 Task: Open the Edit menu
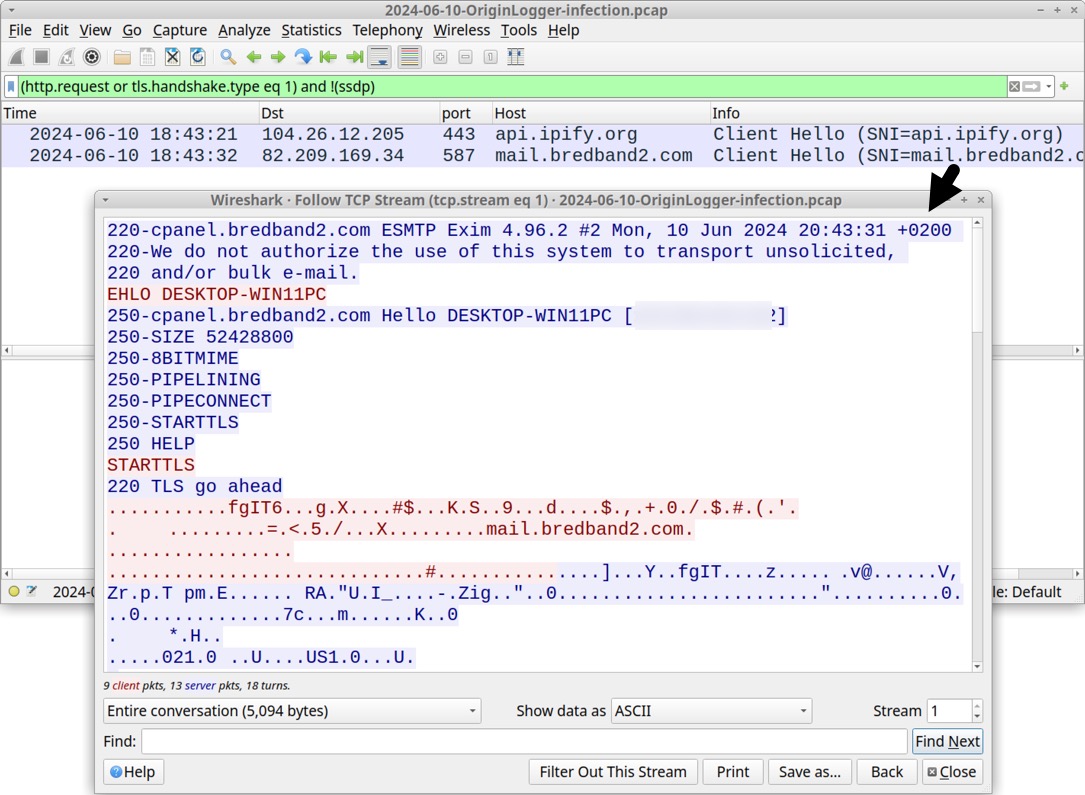point(55,30)
